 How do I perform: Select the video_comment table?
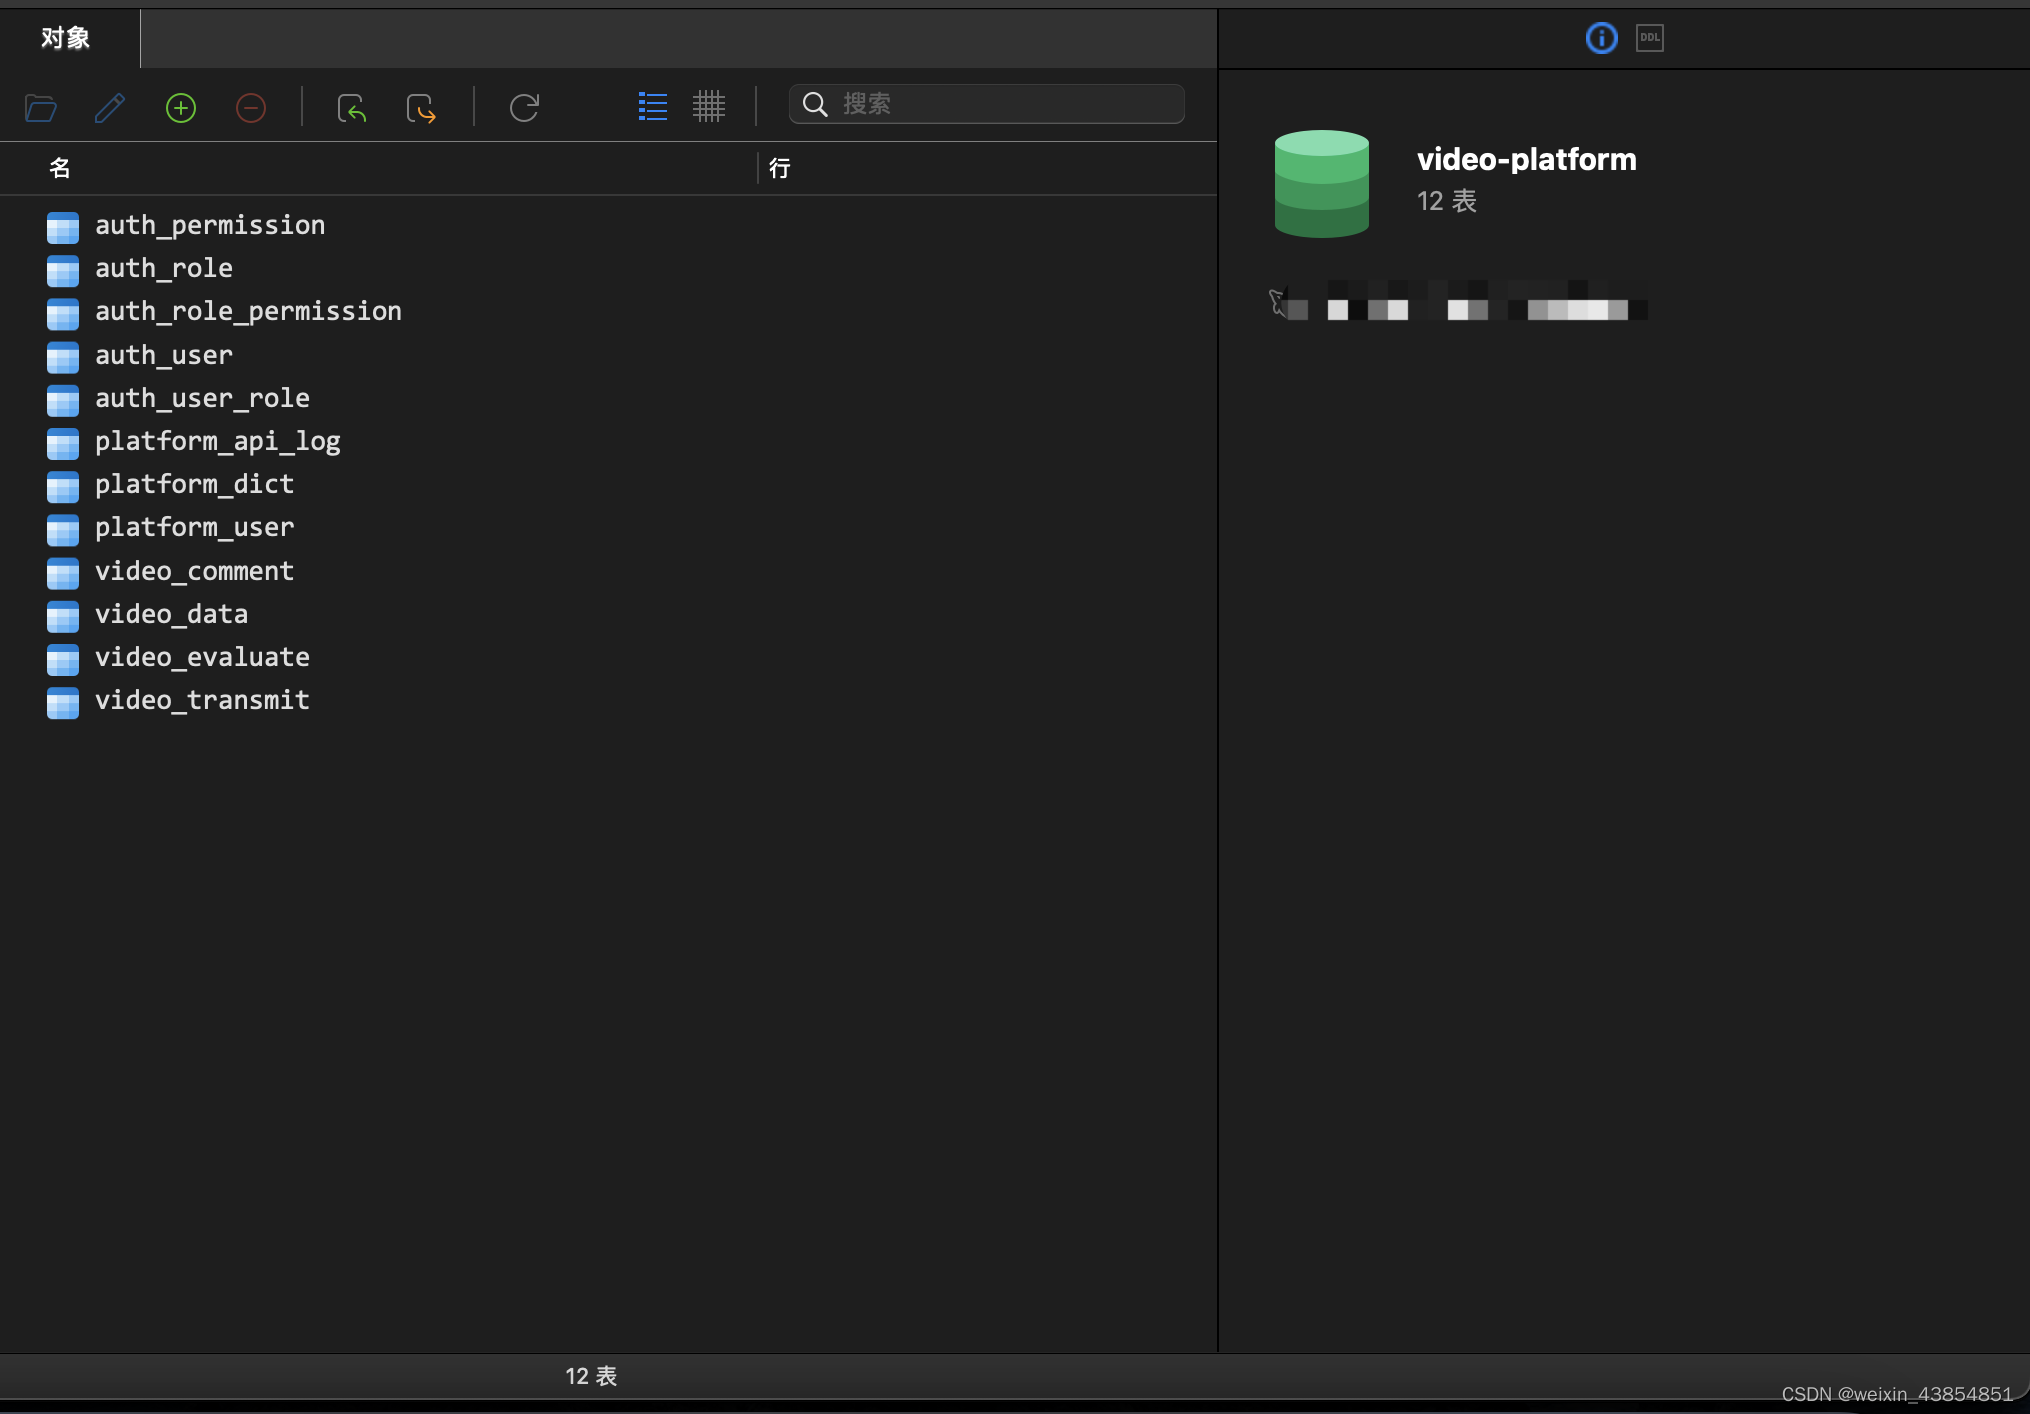(194, 571)
